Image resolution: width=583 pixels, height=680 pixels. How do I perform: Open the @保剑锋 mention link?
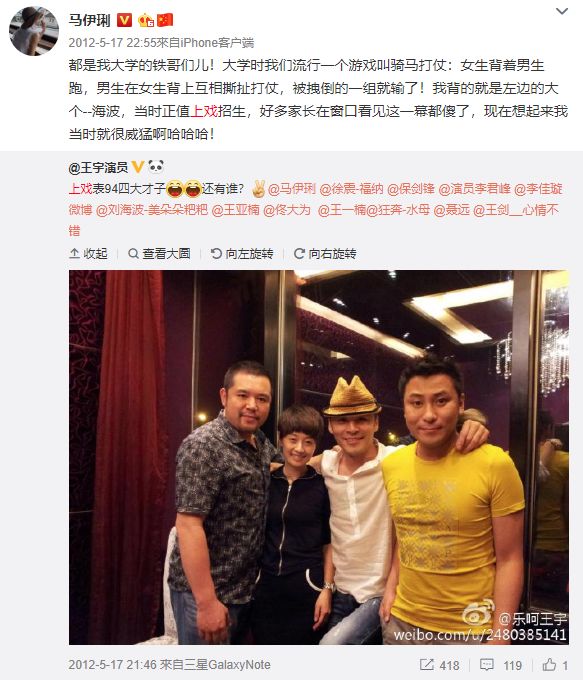tap(410, 189)
